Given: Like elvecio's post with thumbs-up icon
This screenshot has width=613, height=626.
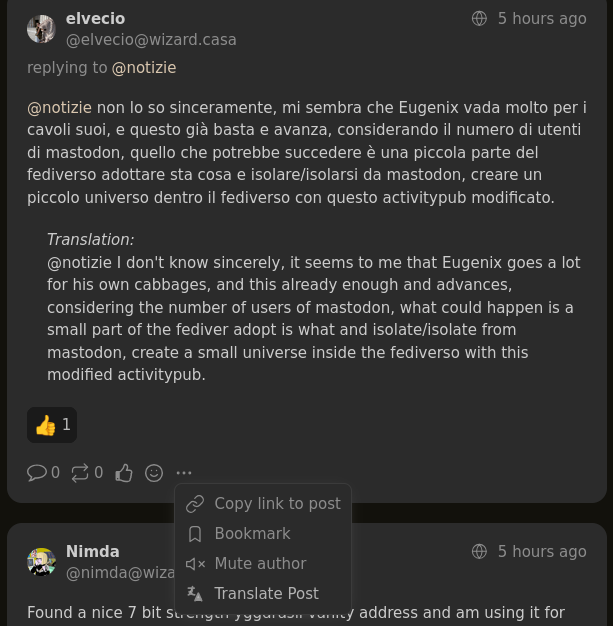Looking at the screenshot, I should tap(124, 473).
